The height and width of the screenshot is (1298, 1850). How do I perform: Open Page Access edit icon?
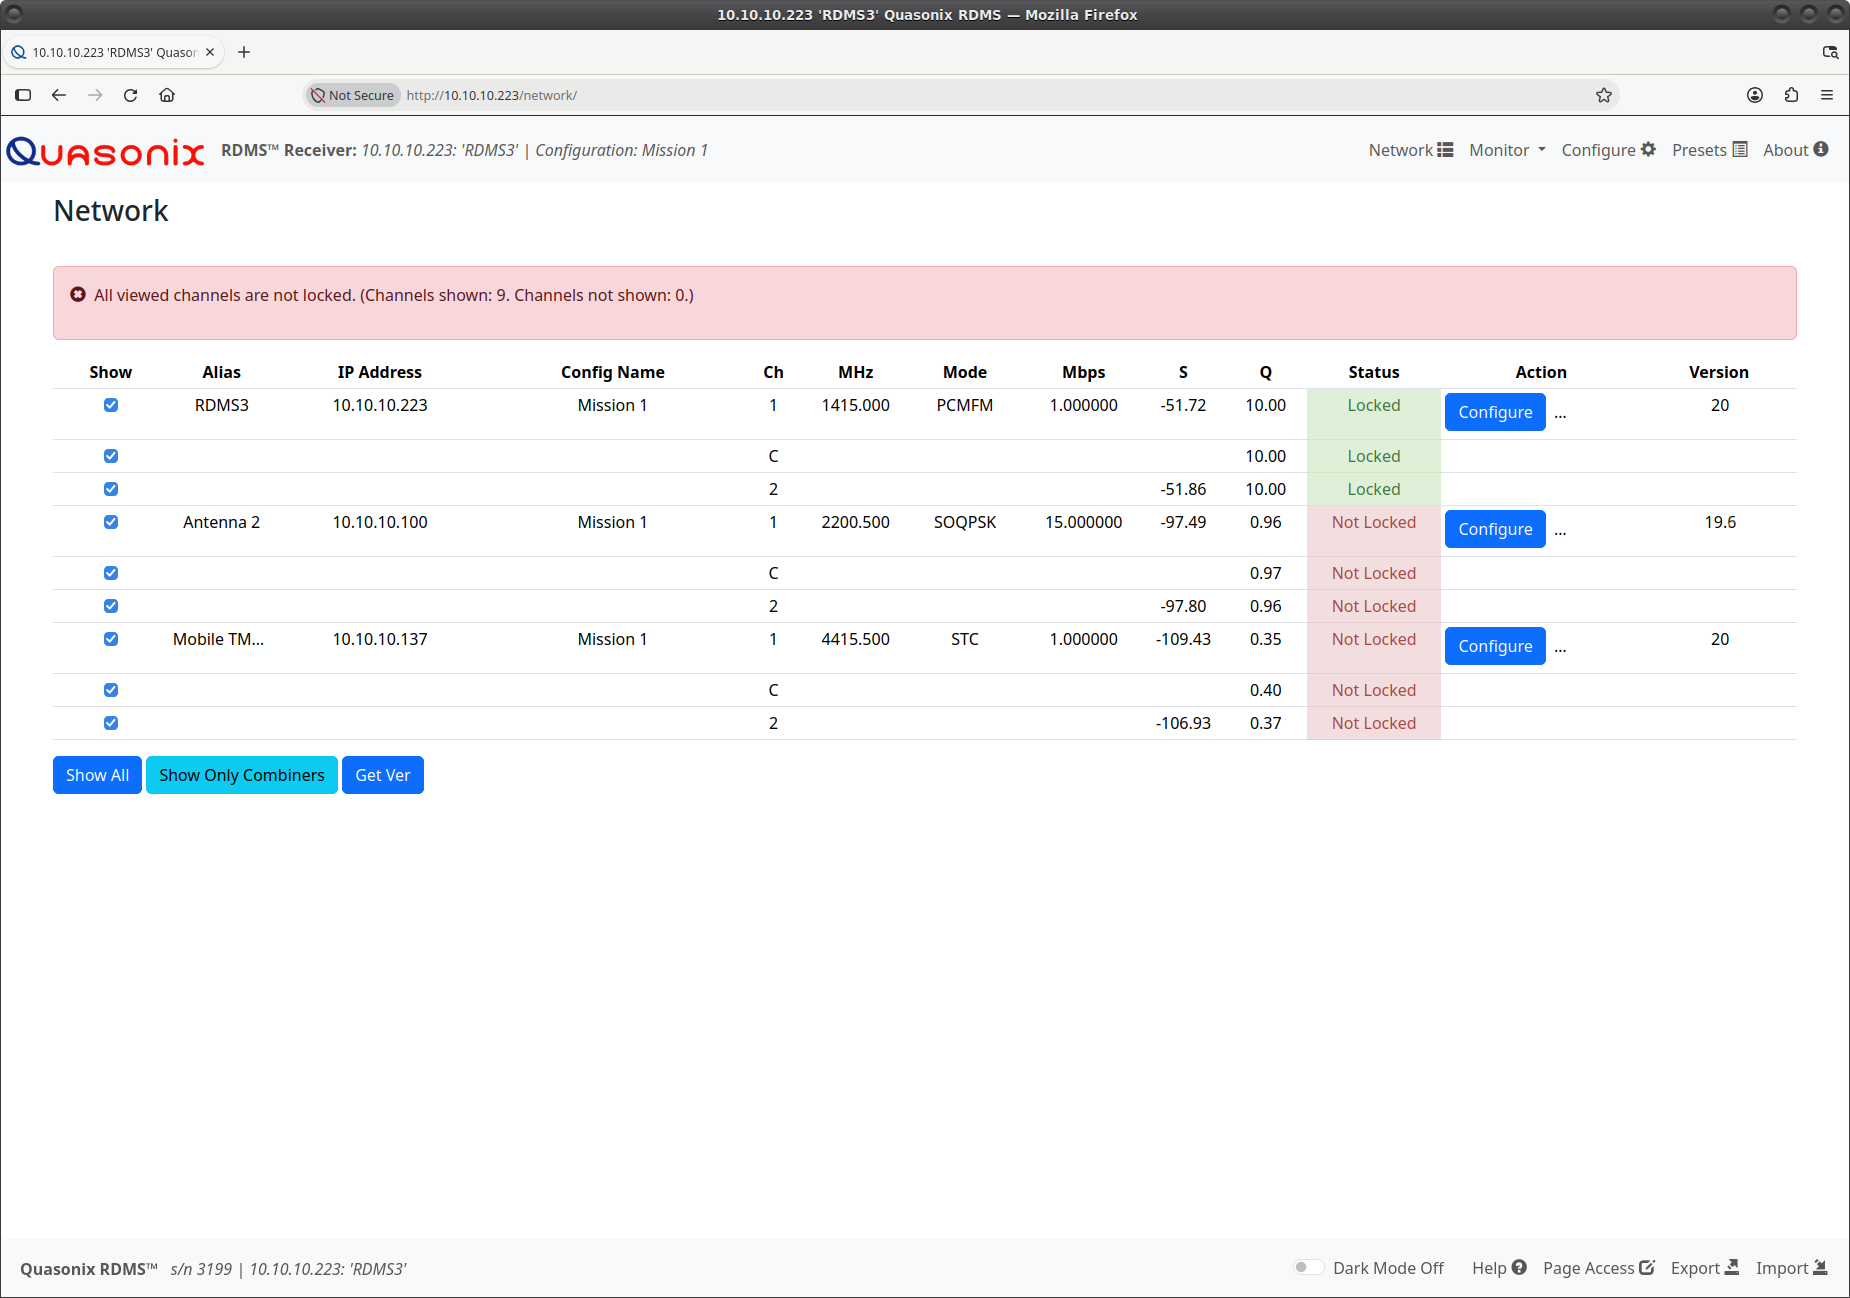coord(1647,1267)
